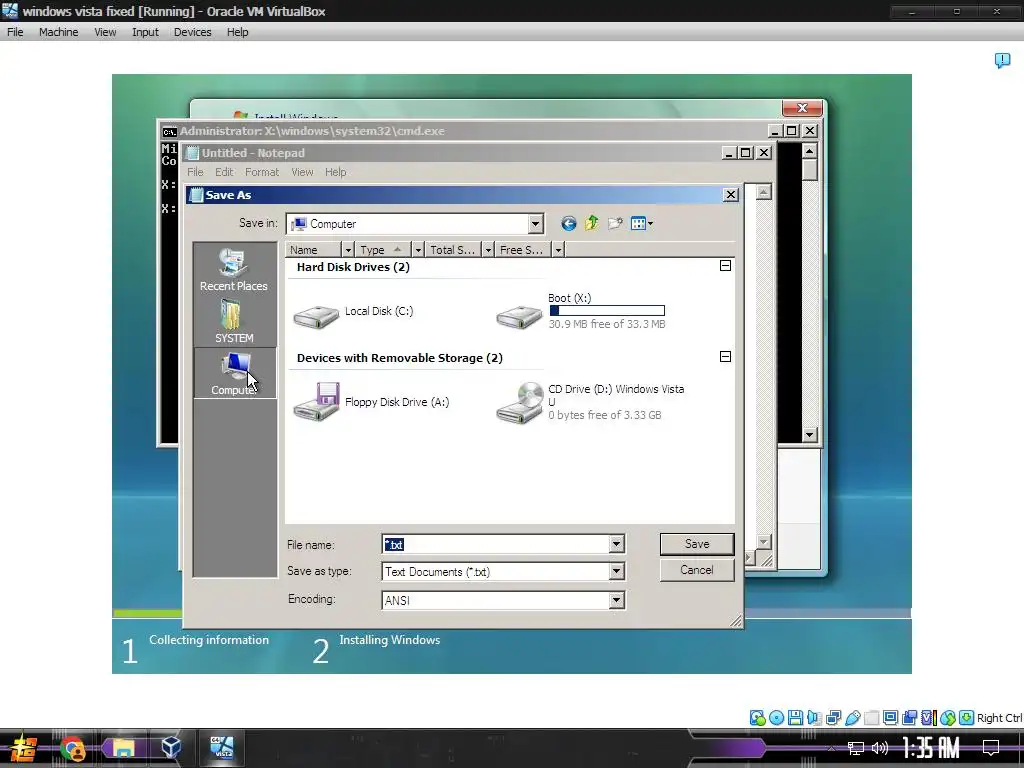Click the Windows Start button on the taskbar

23,748
